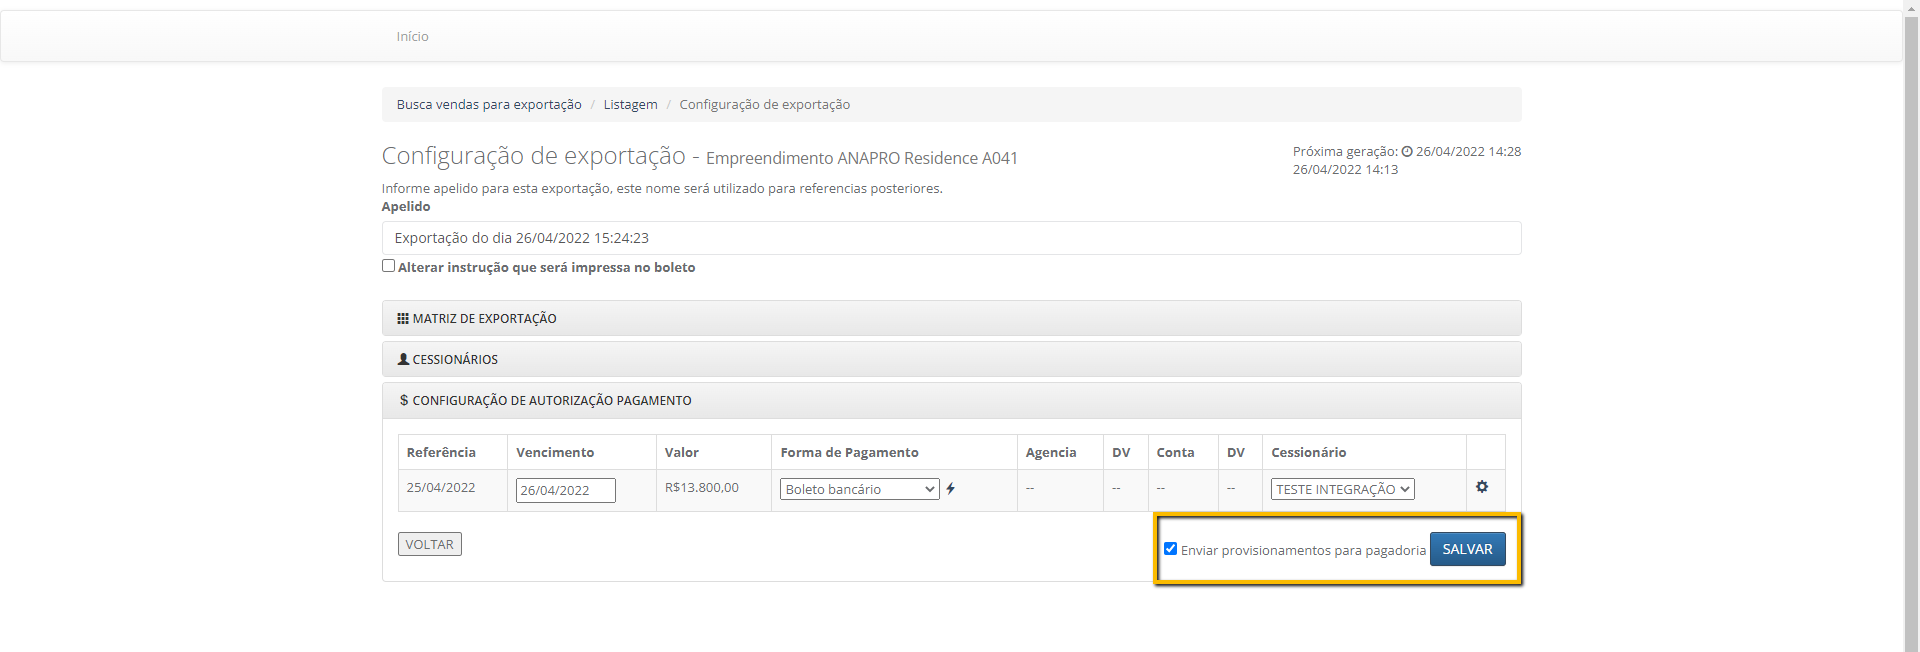
Task: Enable Alterar instrução impressa no boleto checkbox
Action: pos(388,266)
